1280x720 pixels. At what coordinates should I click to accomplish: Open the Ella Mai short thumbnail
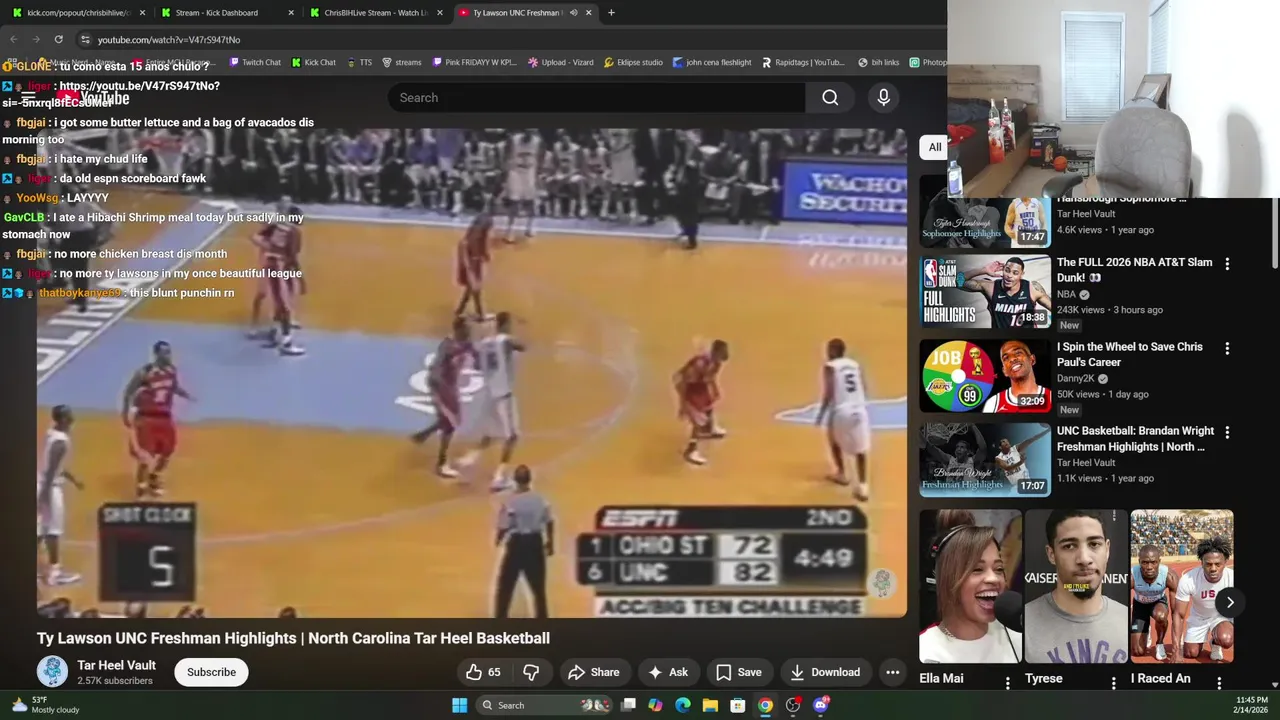pos(970,586)
